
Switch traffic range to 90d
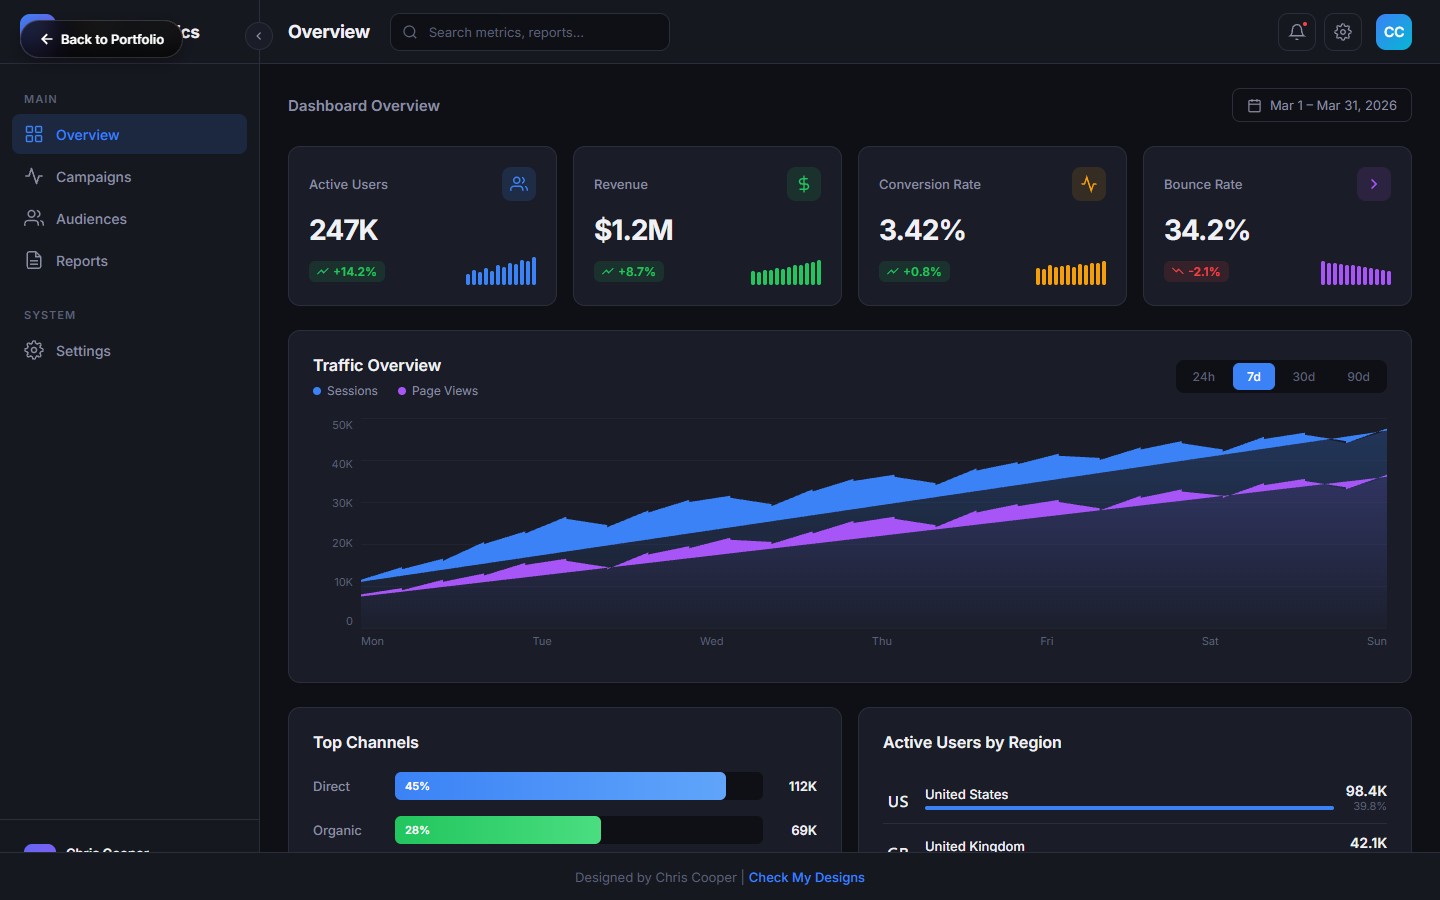(x=1358, y=376)
